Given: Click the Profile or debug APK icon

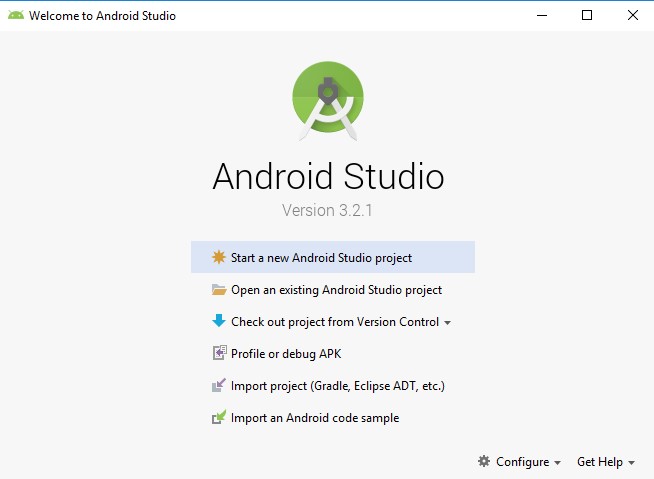Looking at the screenshot, I should click(219, 353).
